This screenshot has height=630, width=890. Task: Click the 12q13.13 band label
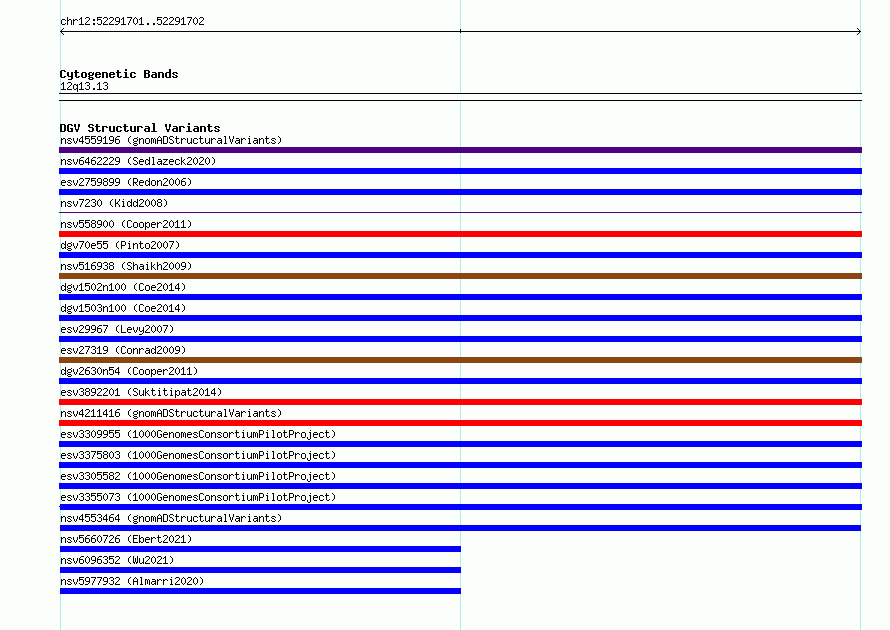(84, 86)
